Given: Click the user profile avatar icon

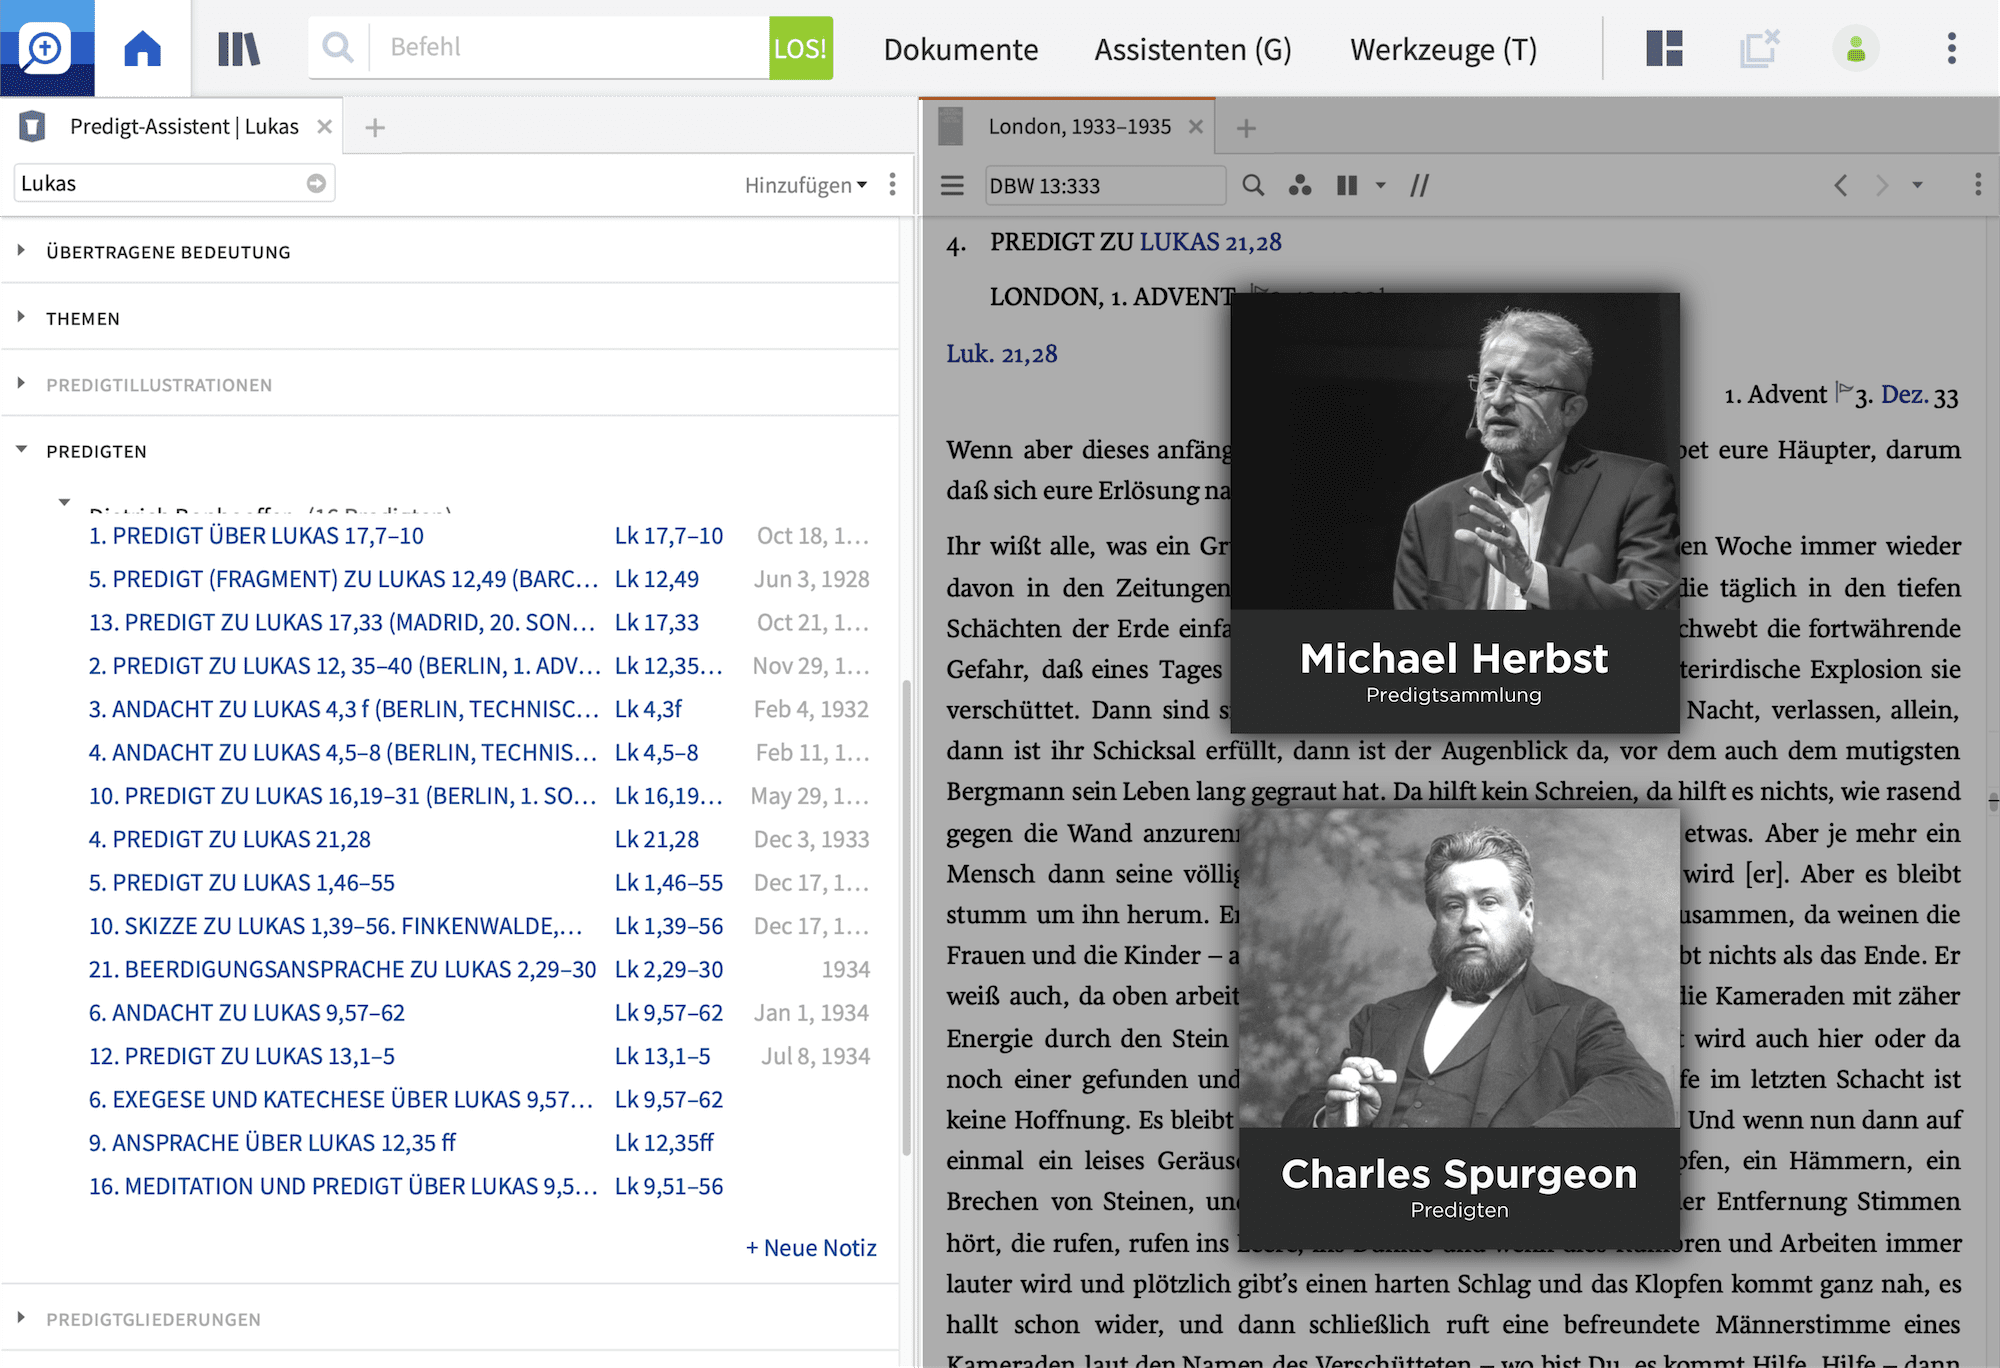Looking at the screenshot, I should pos(1855,48).
